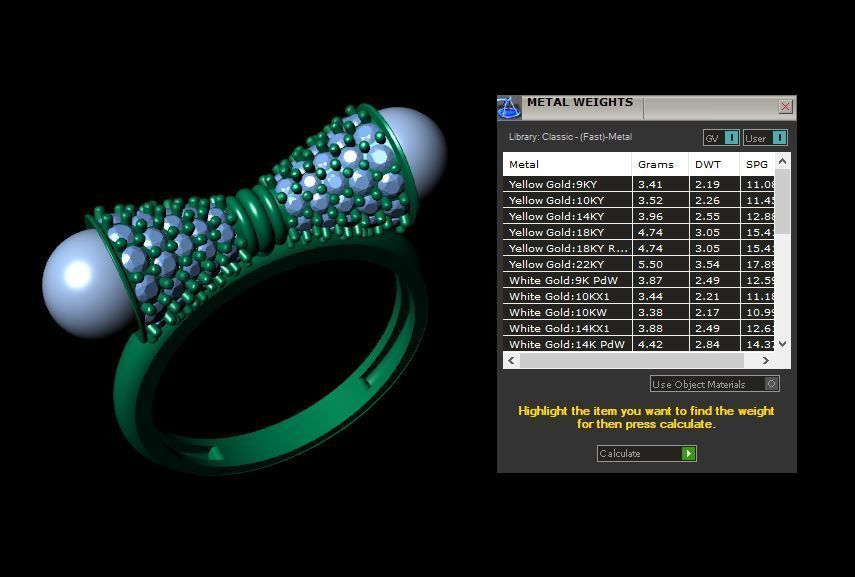Select the Yellow Gold:14KY row
This screenshot has width=855, height=577.
coord(639,216)
